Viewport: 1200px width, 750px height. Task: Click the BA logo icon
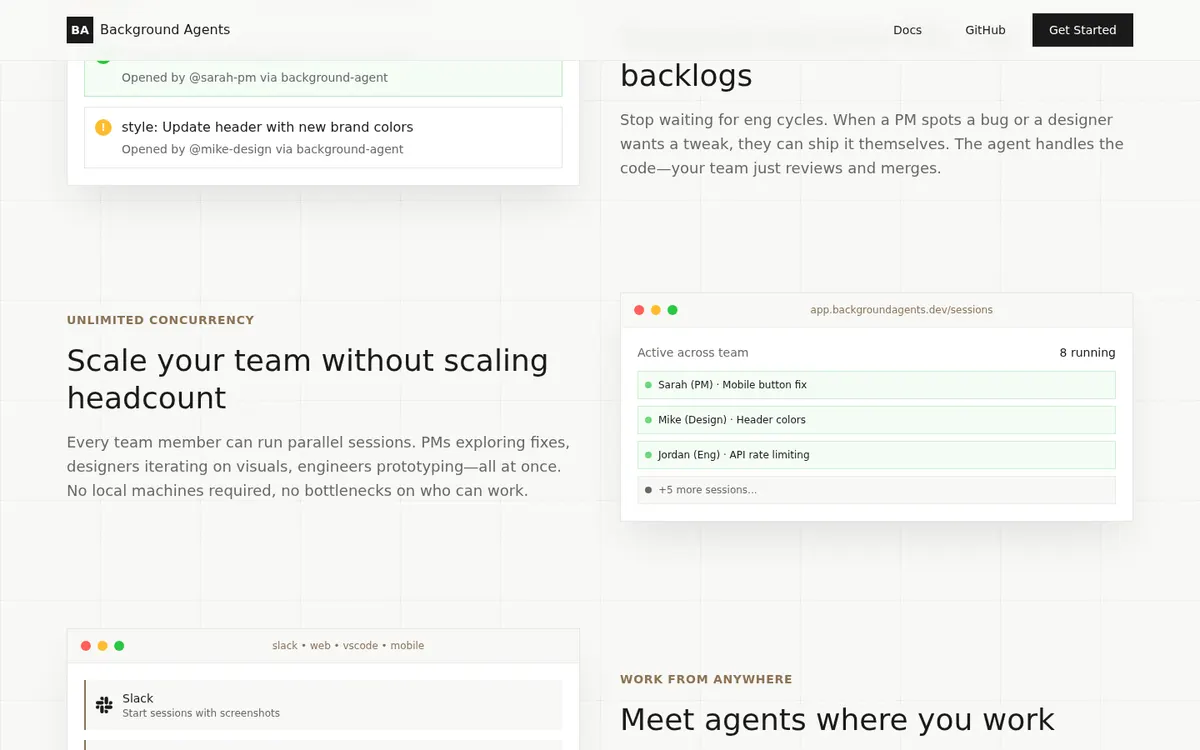[80, 30]
